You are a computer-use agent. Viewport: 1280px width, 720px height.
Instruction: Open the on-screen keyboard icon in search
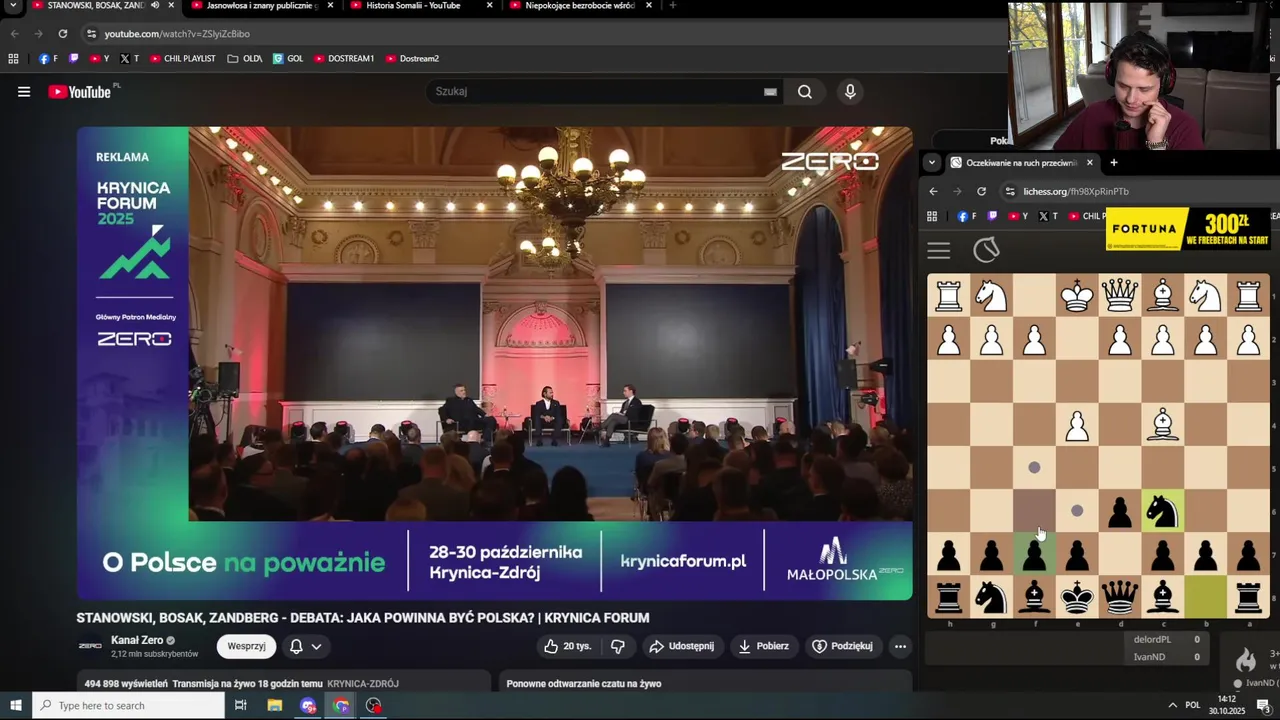tap(770, 92)
